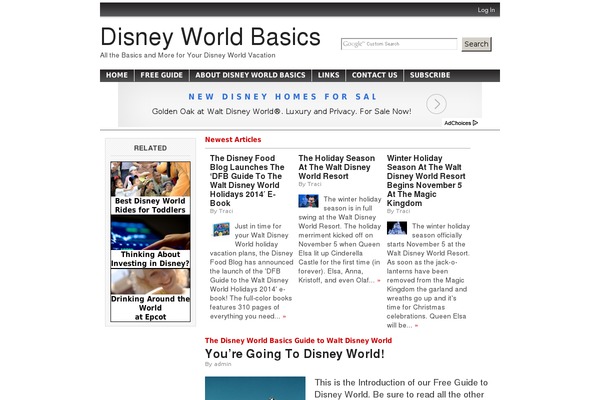The image size is (600, 400).
Task: Open the CONTACT US menu item
Action: [375, 75]
